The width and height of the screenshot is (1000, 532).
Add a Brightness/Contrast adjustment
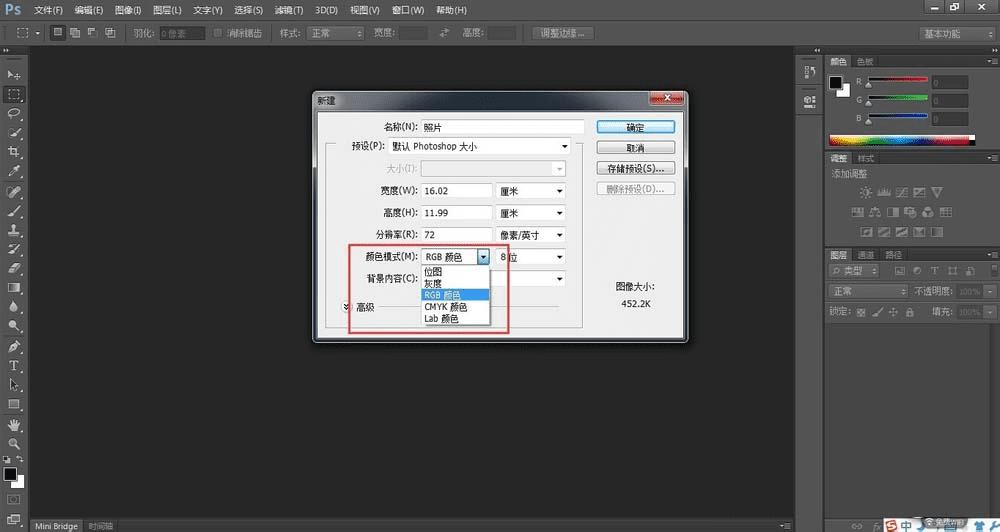(865, 192)
